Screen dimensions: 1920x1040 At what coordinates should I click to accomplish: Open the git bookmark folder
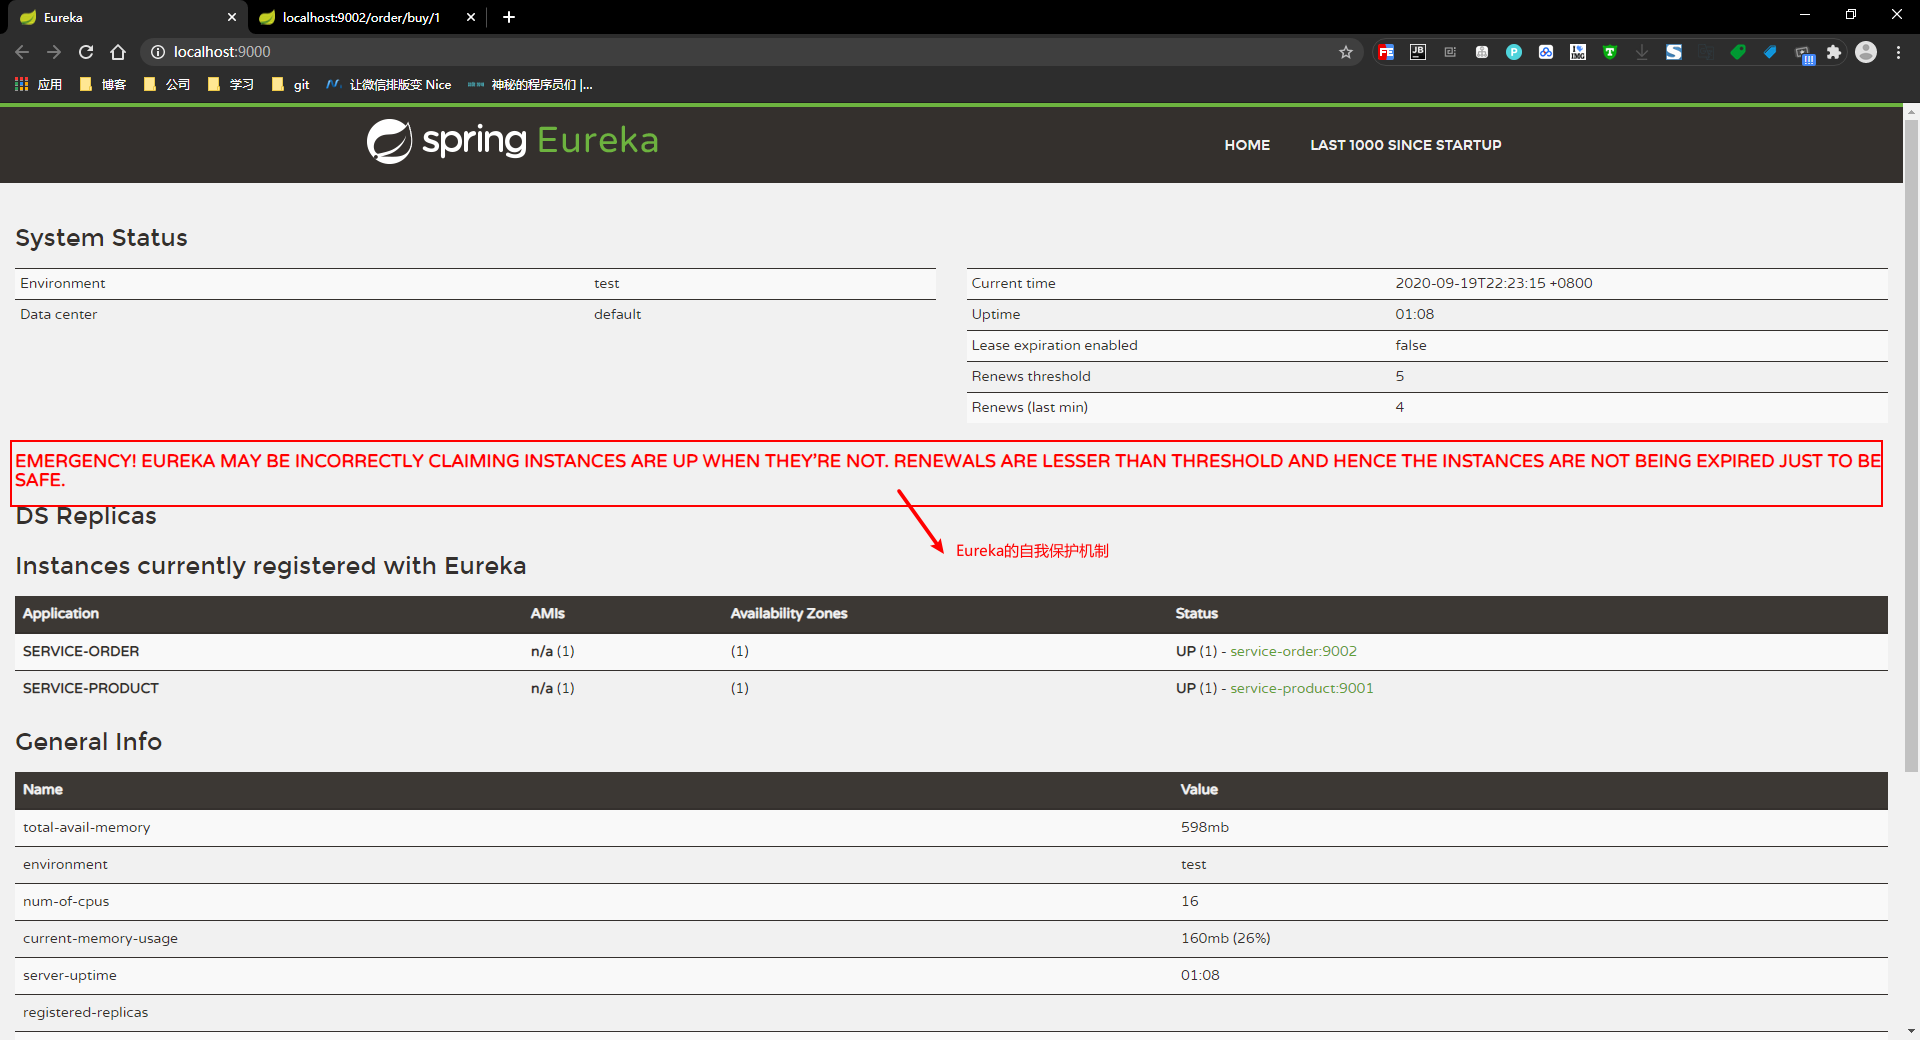click(x=291, y=85)
